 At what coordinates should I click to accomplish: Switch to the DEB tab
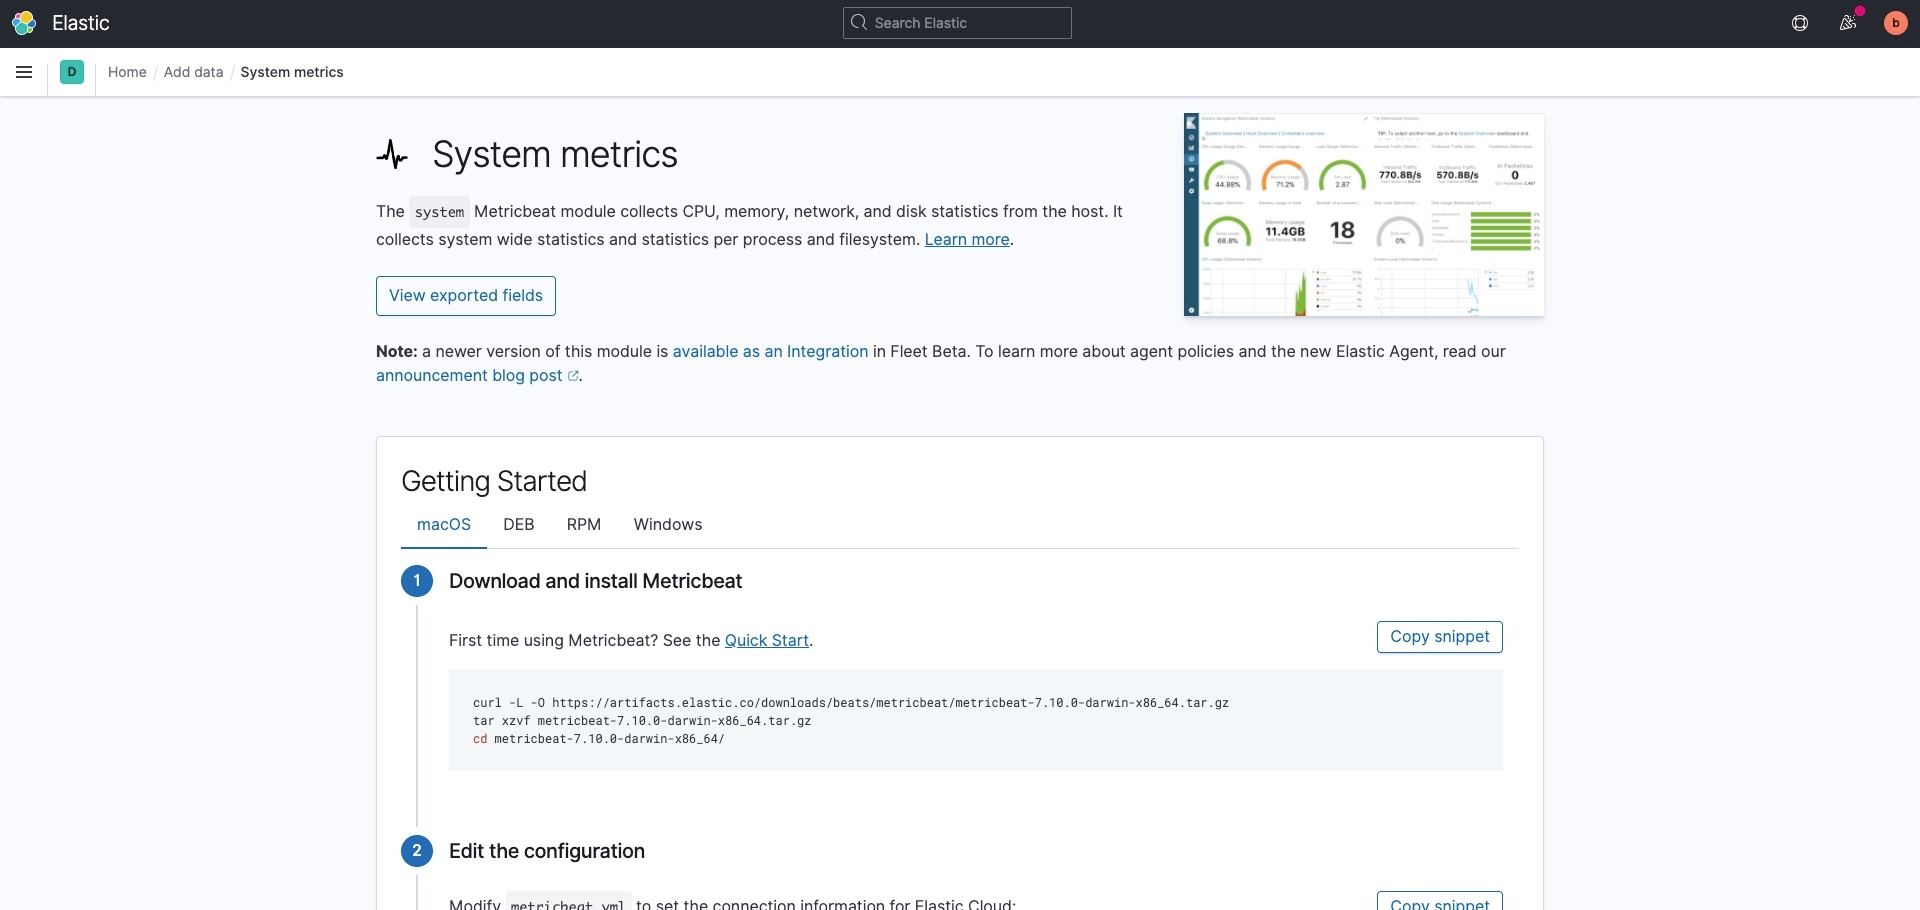click(519, 525)
